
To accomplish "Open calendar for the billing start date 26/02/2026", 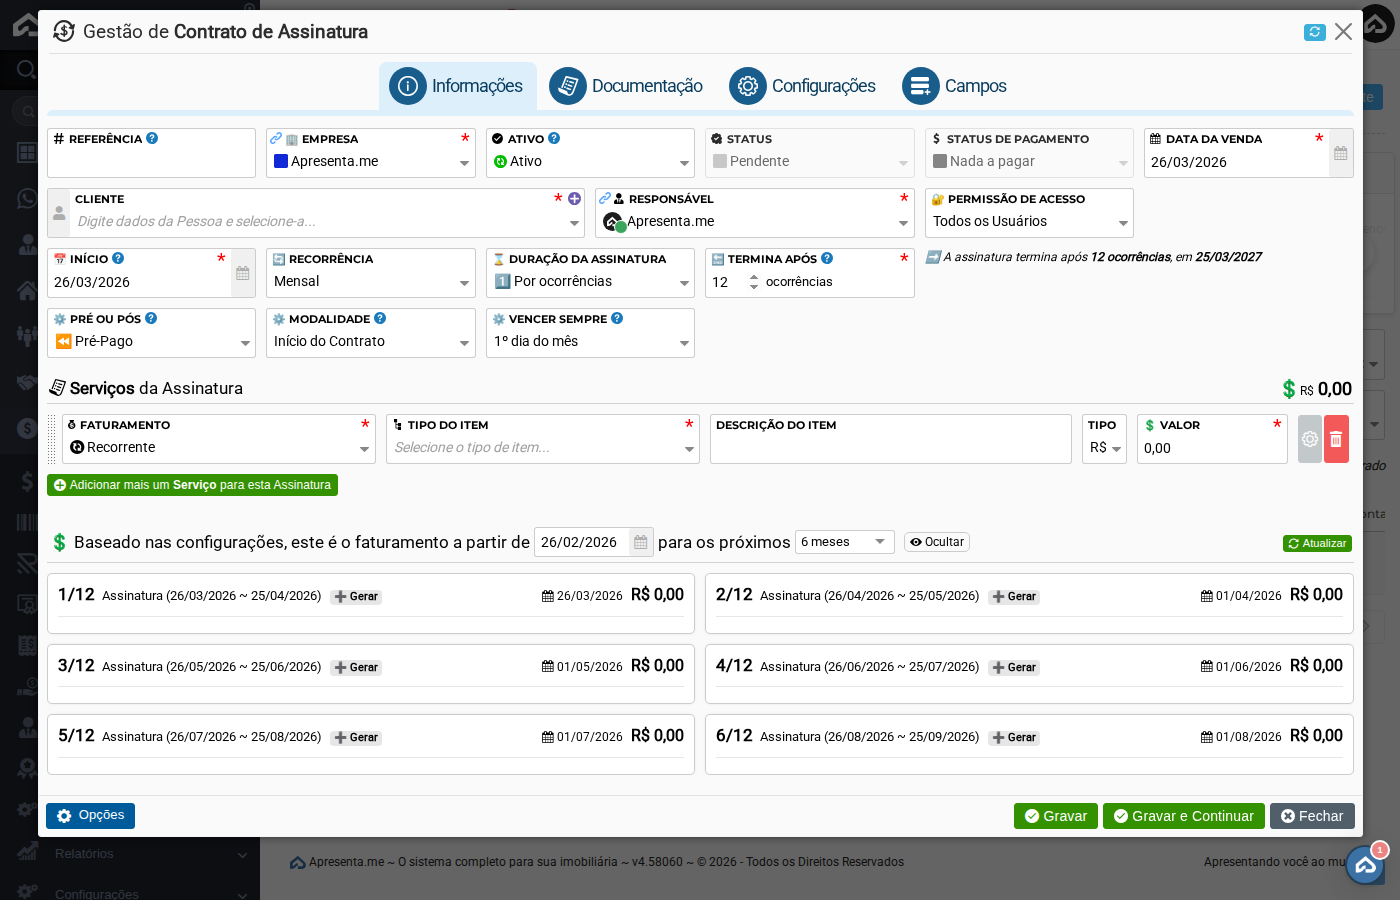I will 639,541.
